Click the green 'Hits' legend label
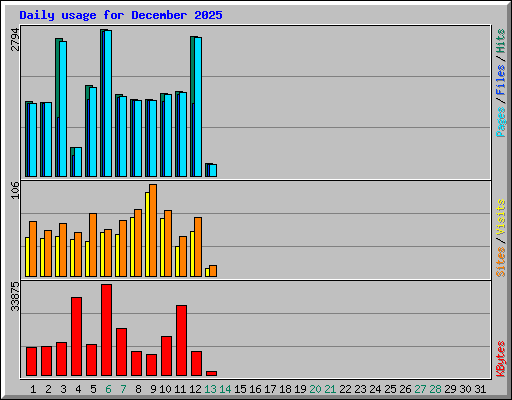 click(x=501, y=41)
